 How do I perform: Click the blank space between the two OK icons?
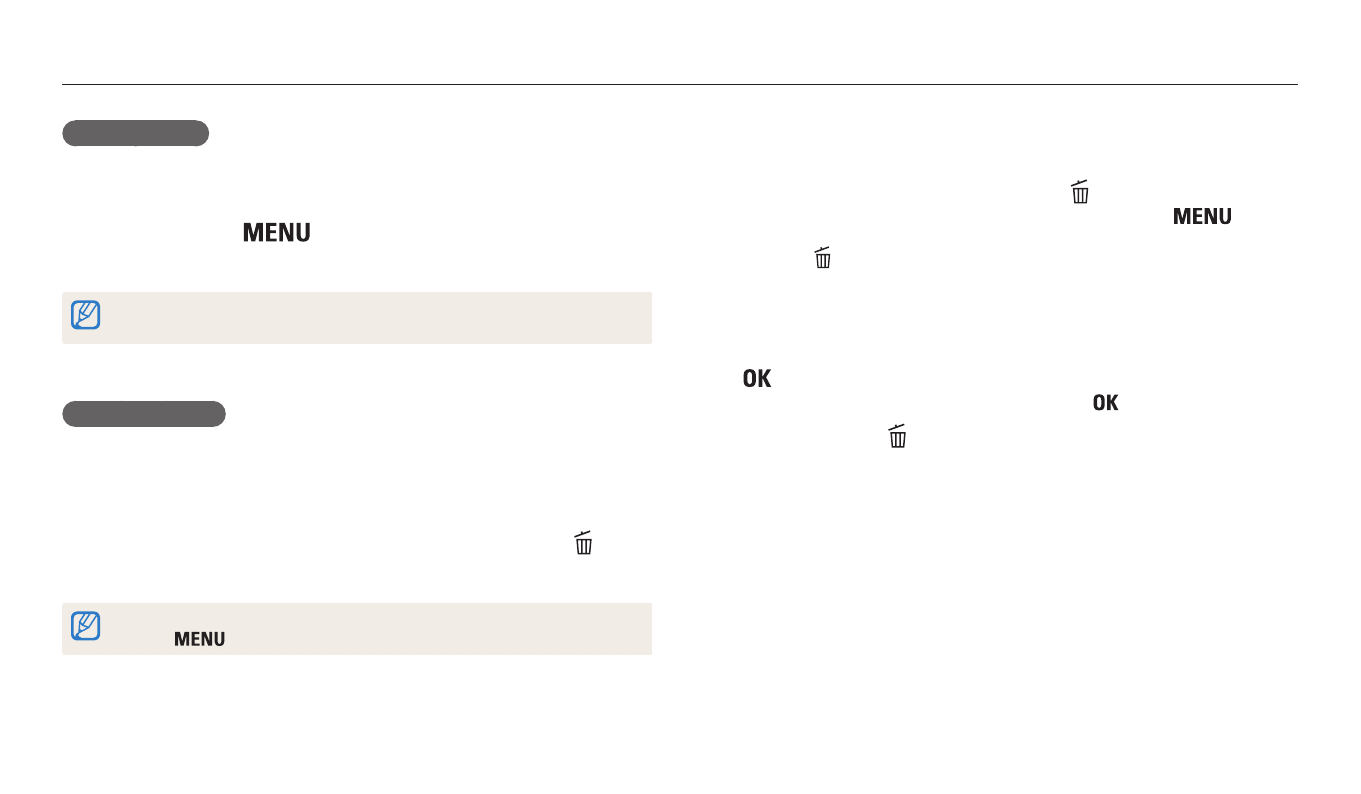930,392
